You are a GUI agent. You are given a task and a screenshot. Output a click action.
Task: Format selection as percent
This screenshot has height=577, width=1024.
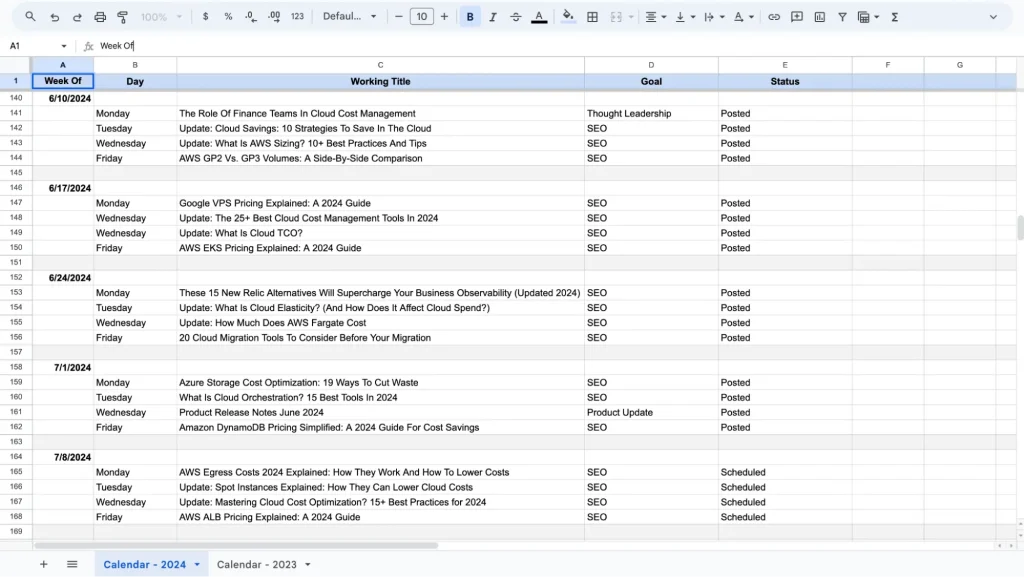click(227, 17)
